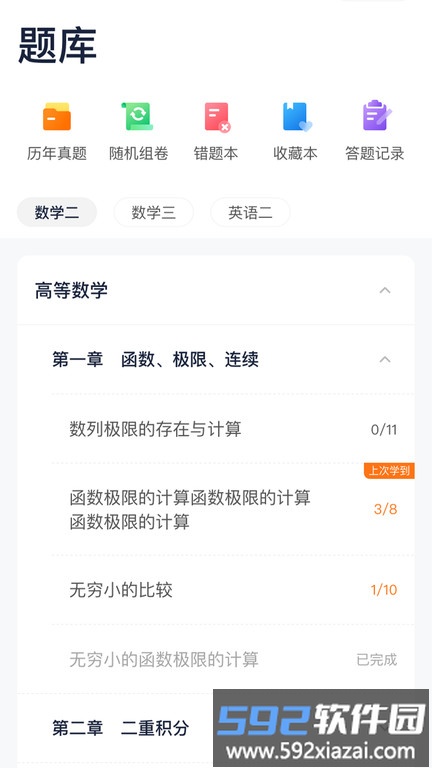This screenshot has width=432, height=768.
Task: Switch to the 数学三 tab
Action: tap(153, 213)
